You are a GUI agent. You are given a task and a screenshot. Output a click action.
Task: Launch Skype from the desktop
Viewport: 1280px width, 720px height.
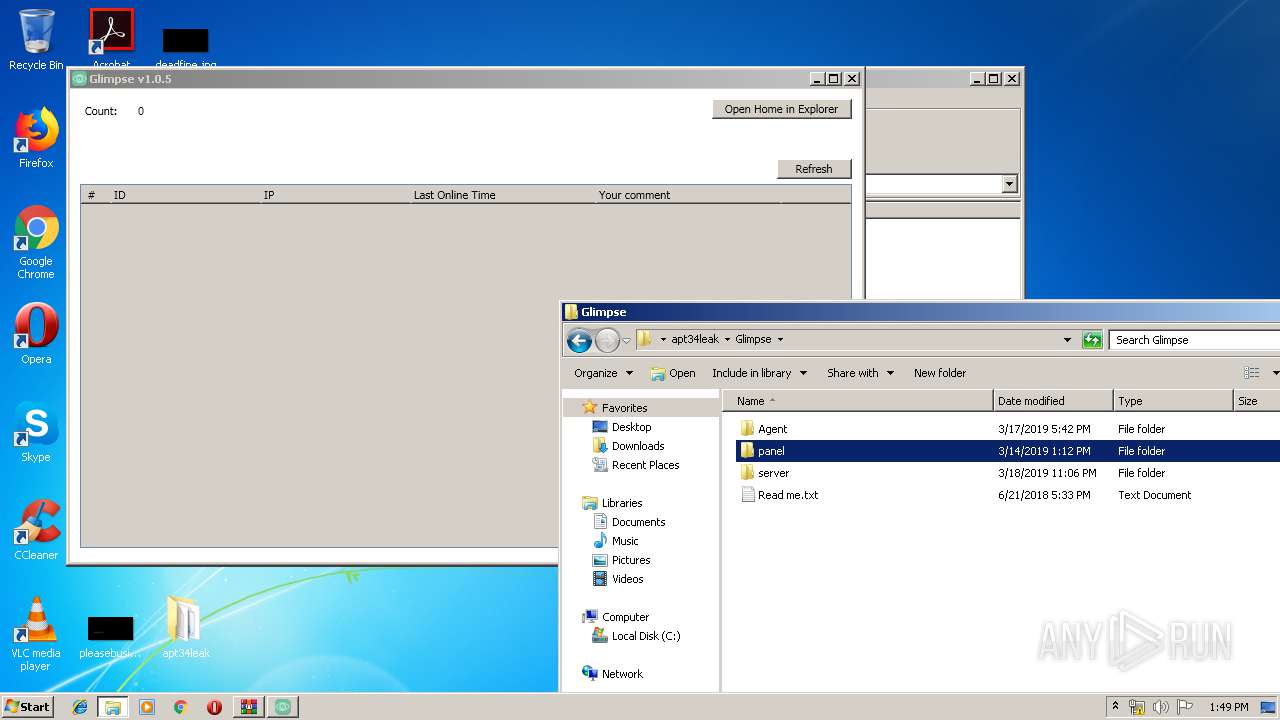(36, 432)
